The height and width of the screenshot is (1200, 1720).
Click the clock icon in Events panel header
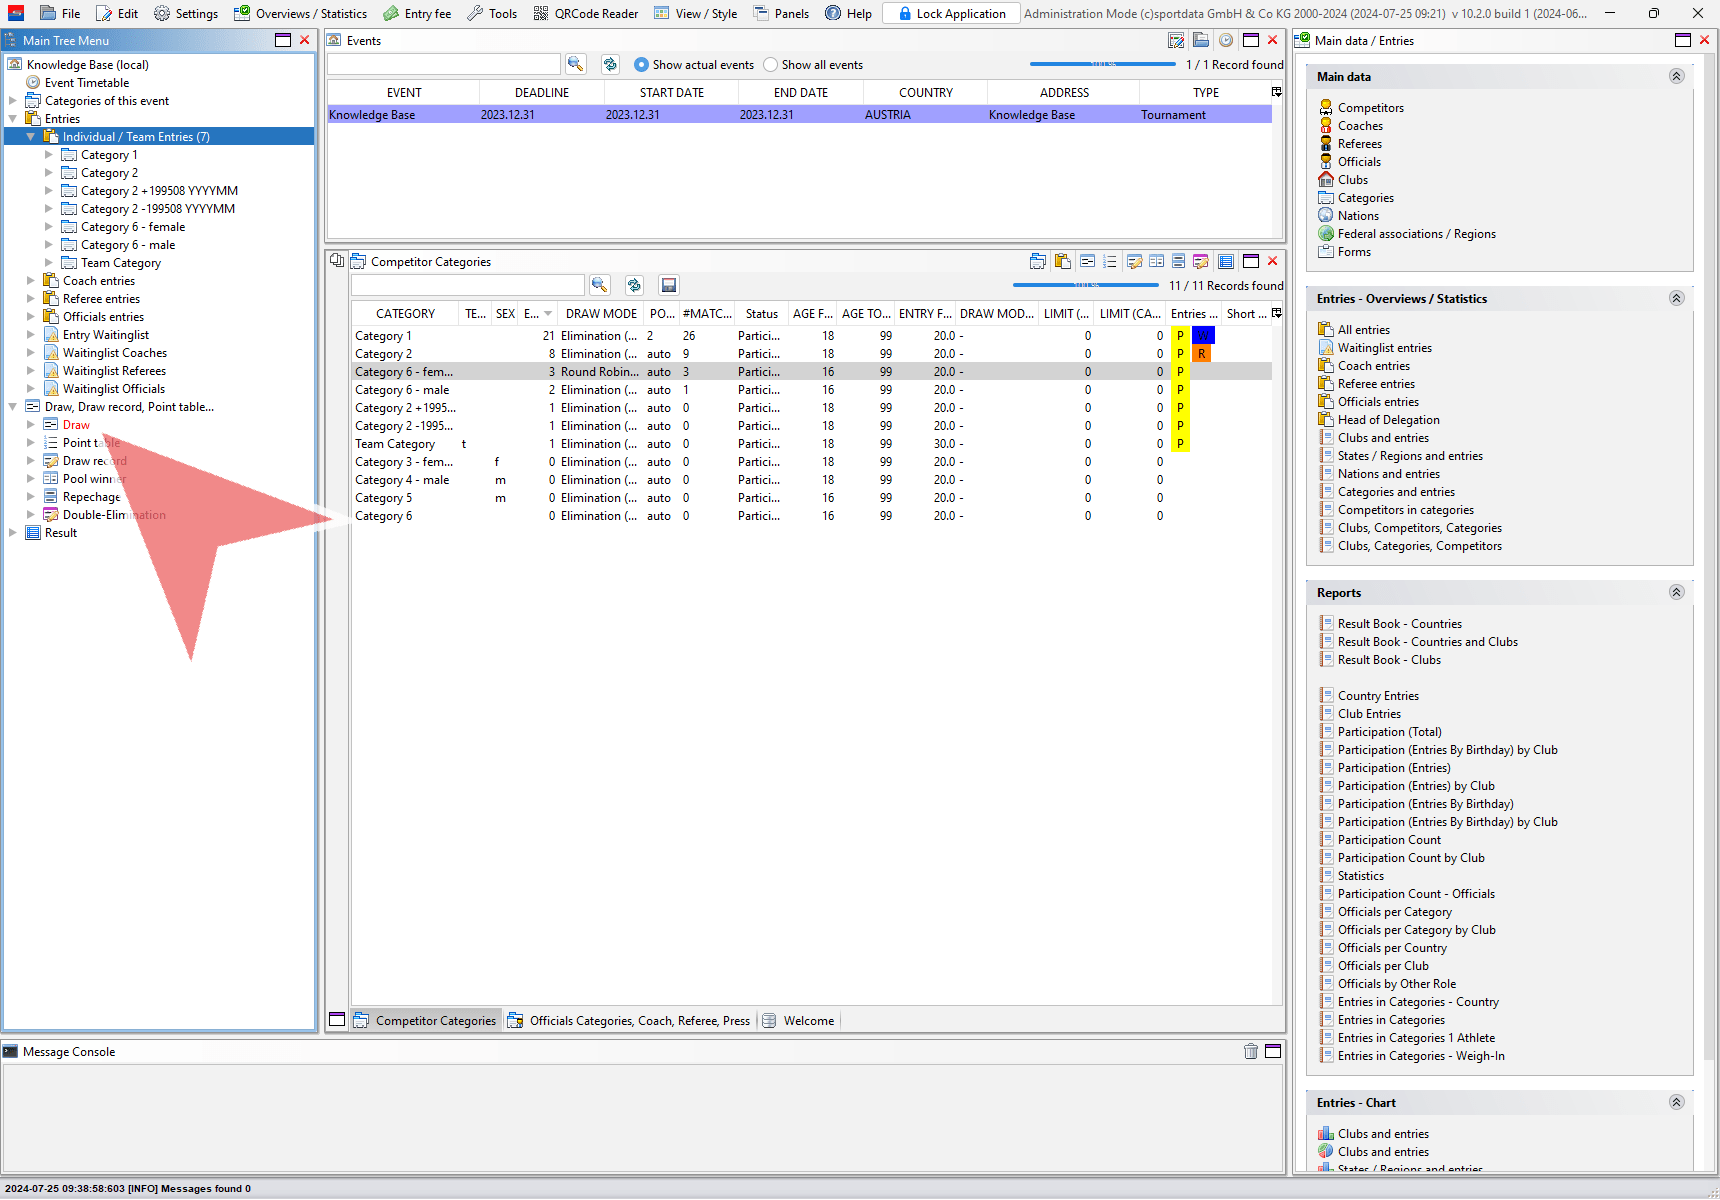click(x=1225, y=40)
